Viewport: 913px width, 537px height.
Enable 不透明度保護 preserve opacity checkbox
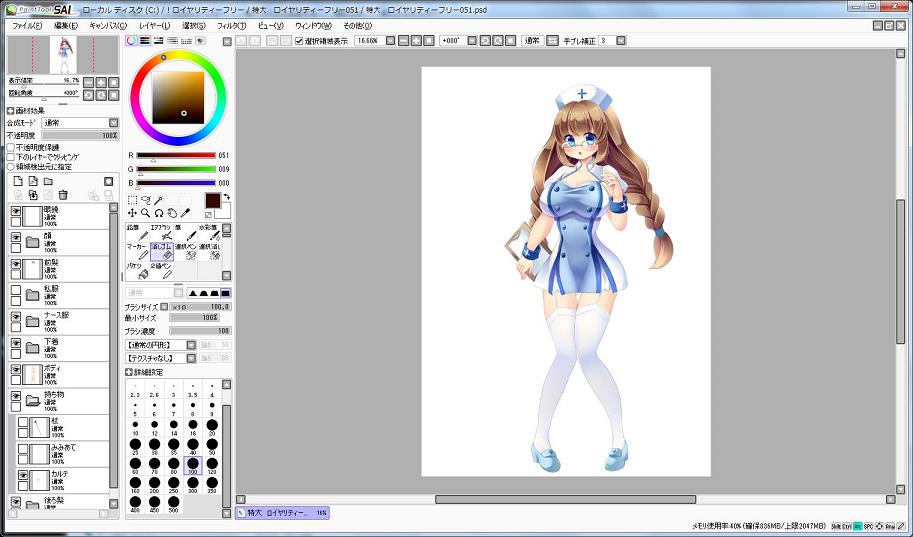11,147
